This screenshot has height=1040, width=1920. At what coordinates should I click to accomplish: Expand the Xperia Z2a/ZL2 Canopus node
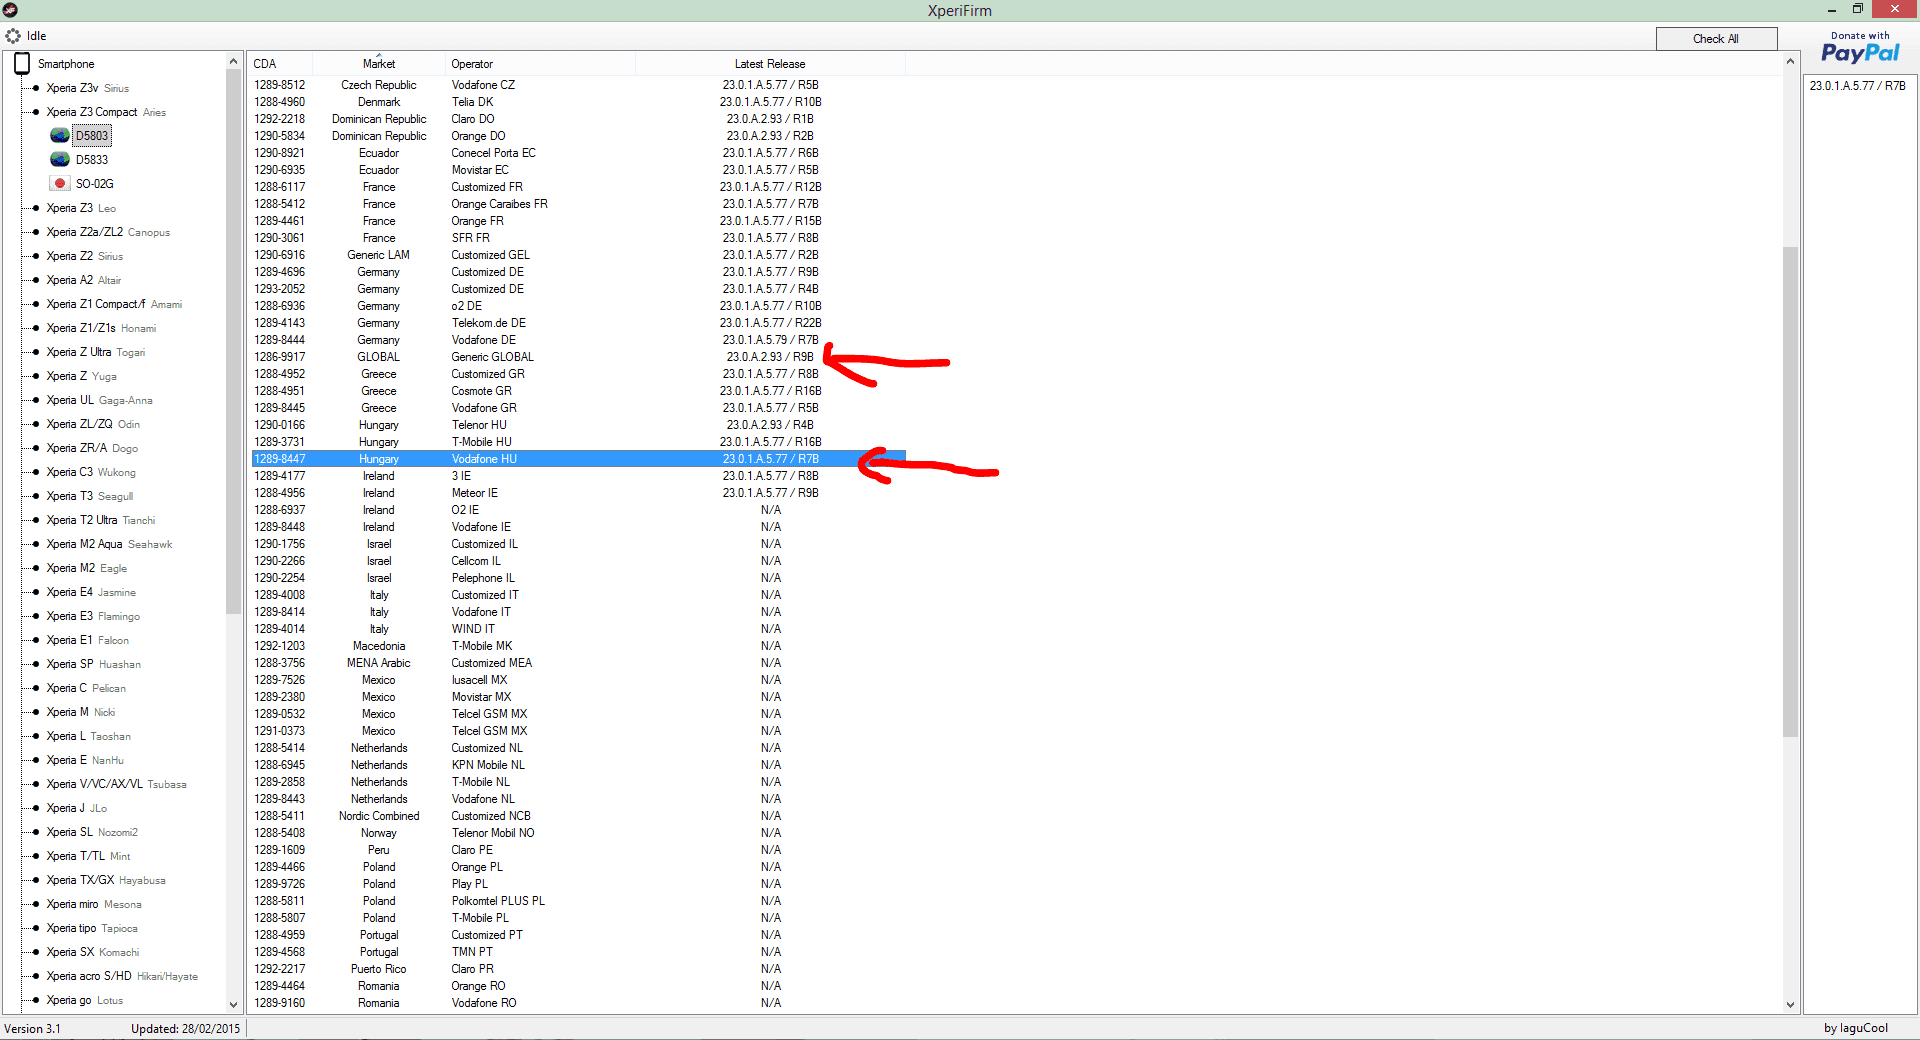pyautogui.click(x=36, y=232)
